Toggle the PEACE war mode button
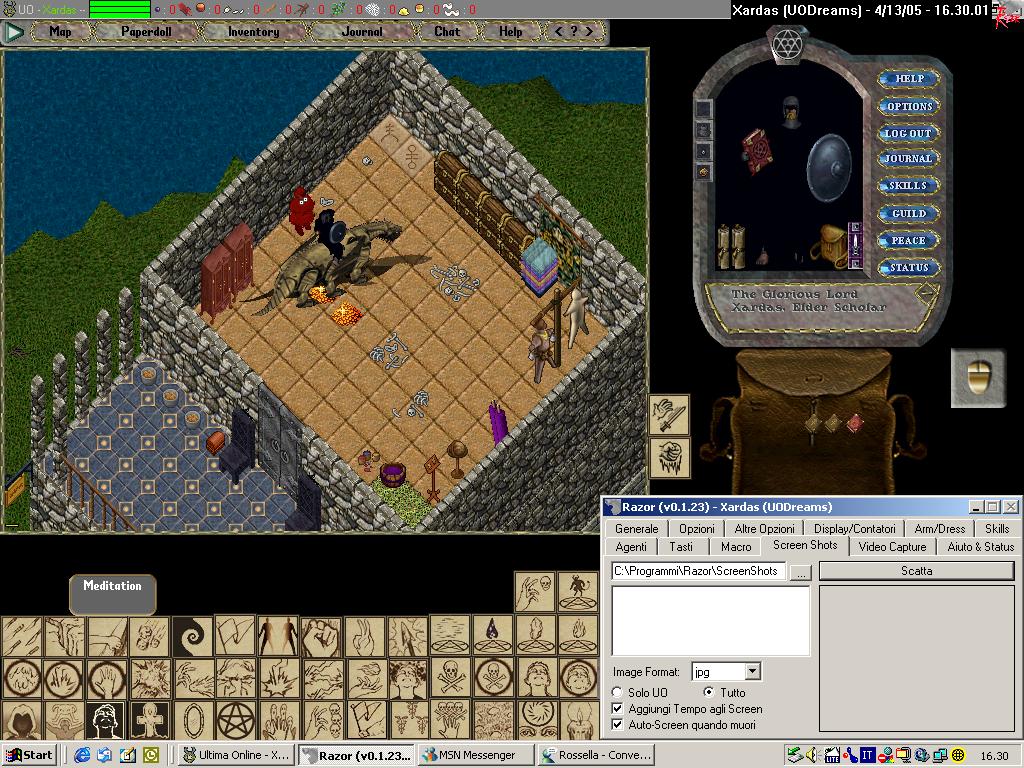 [x=908, y=240]
